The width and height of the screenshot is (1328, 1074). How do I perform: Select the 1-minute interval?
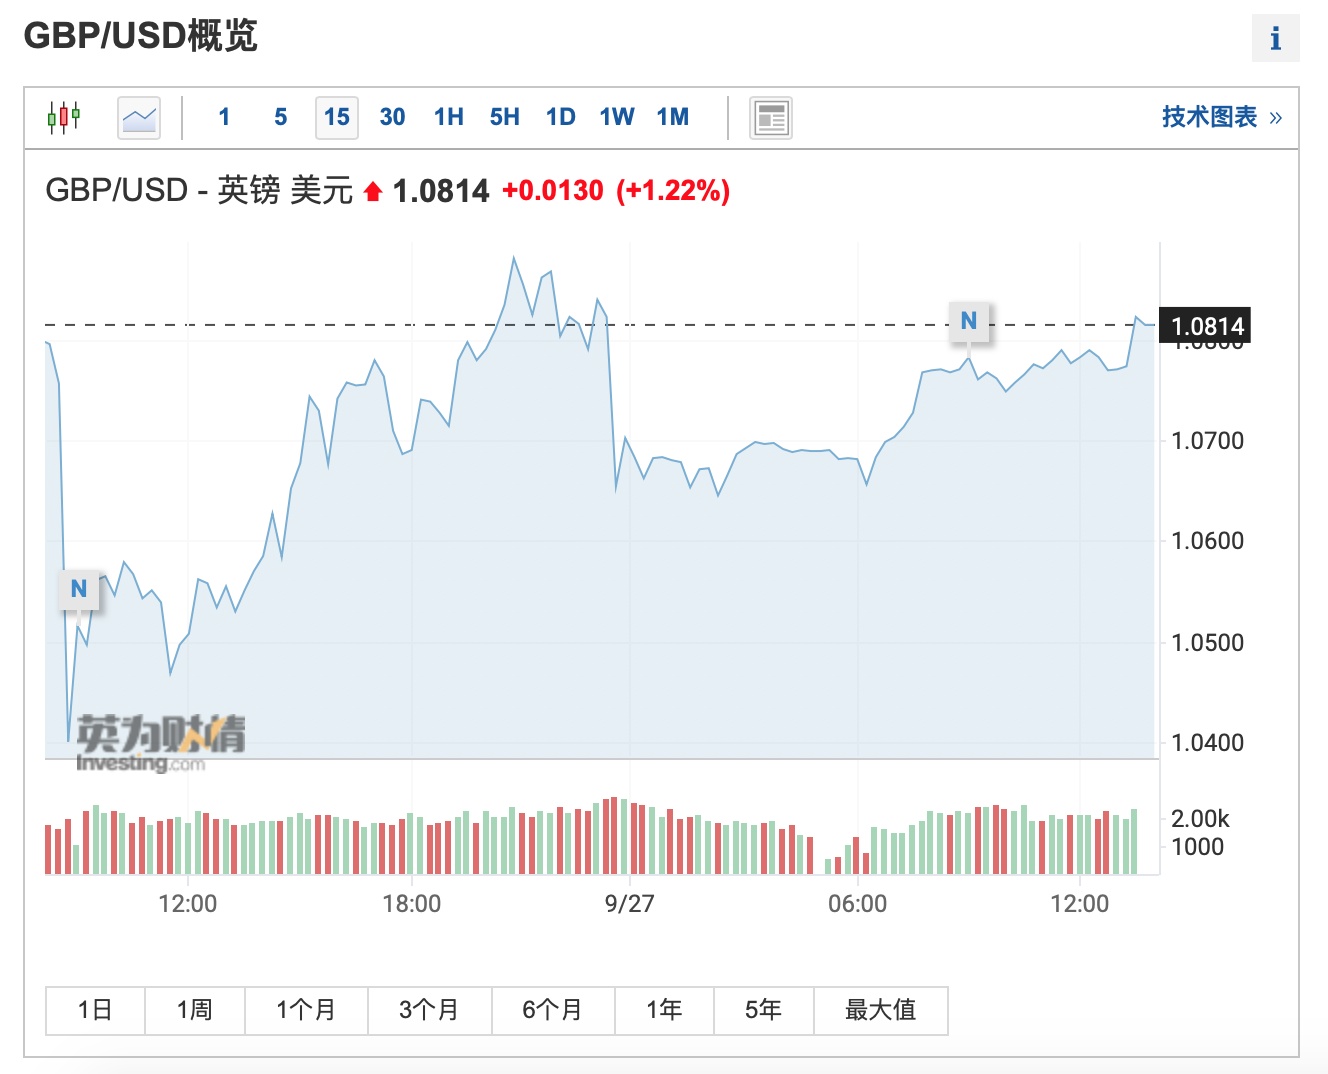tap(224, 117)
